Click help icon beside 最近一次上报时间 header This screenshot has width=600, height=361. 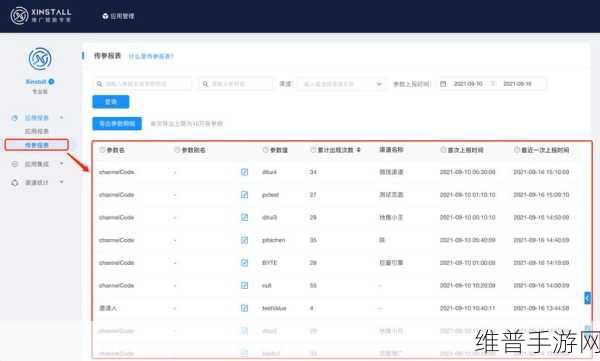517,150
